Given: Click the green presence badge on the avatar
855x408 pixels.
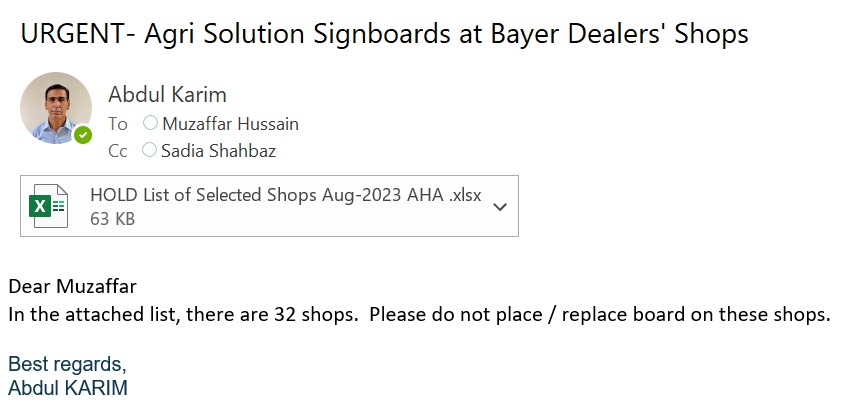Looking at the screenshot, I should 83,134.
